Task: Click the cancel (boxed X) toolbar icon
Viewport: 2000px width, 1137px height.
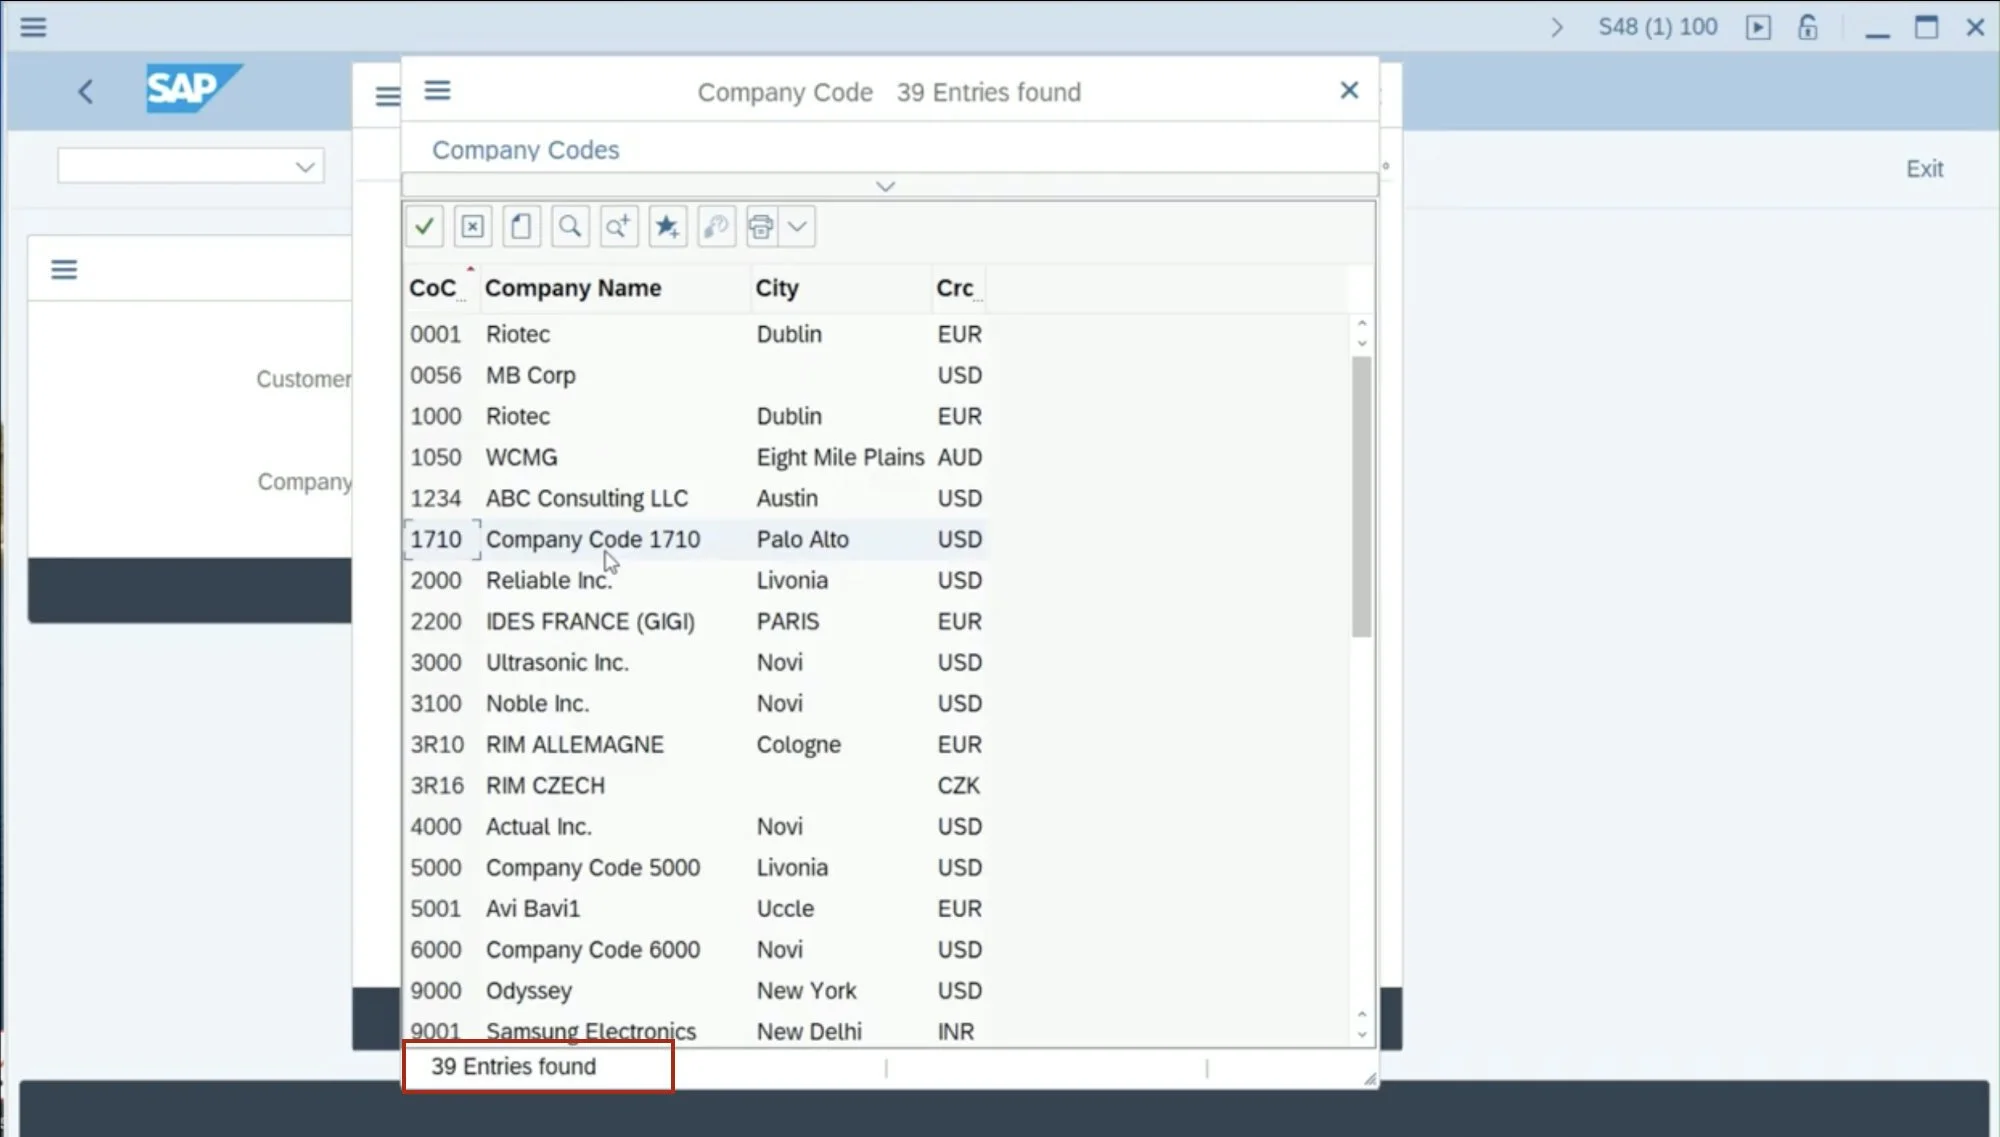Action: click(472, 227)
